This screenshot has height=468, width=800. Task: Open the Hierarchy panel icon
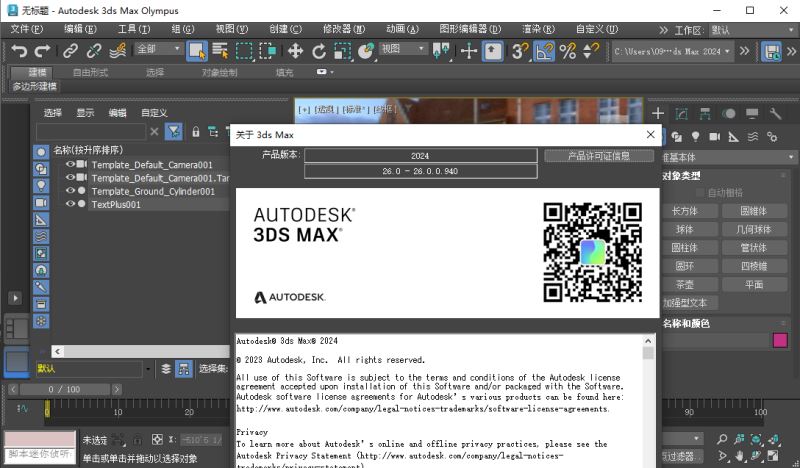click(x=705, y=113)
